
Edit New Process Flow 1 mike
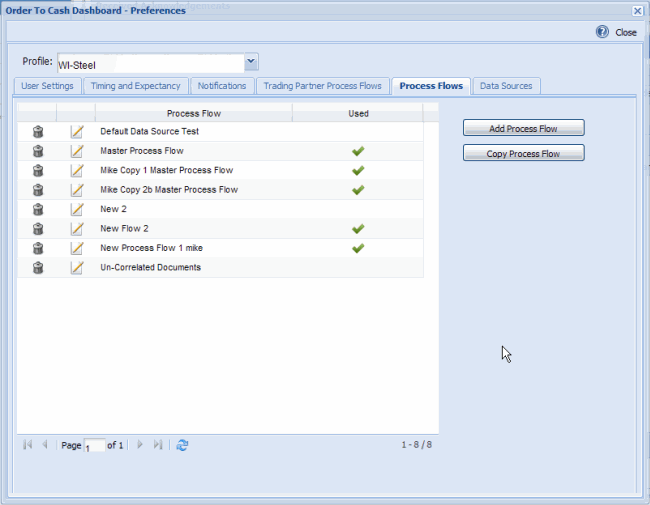point(77,249)
